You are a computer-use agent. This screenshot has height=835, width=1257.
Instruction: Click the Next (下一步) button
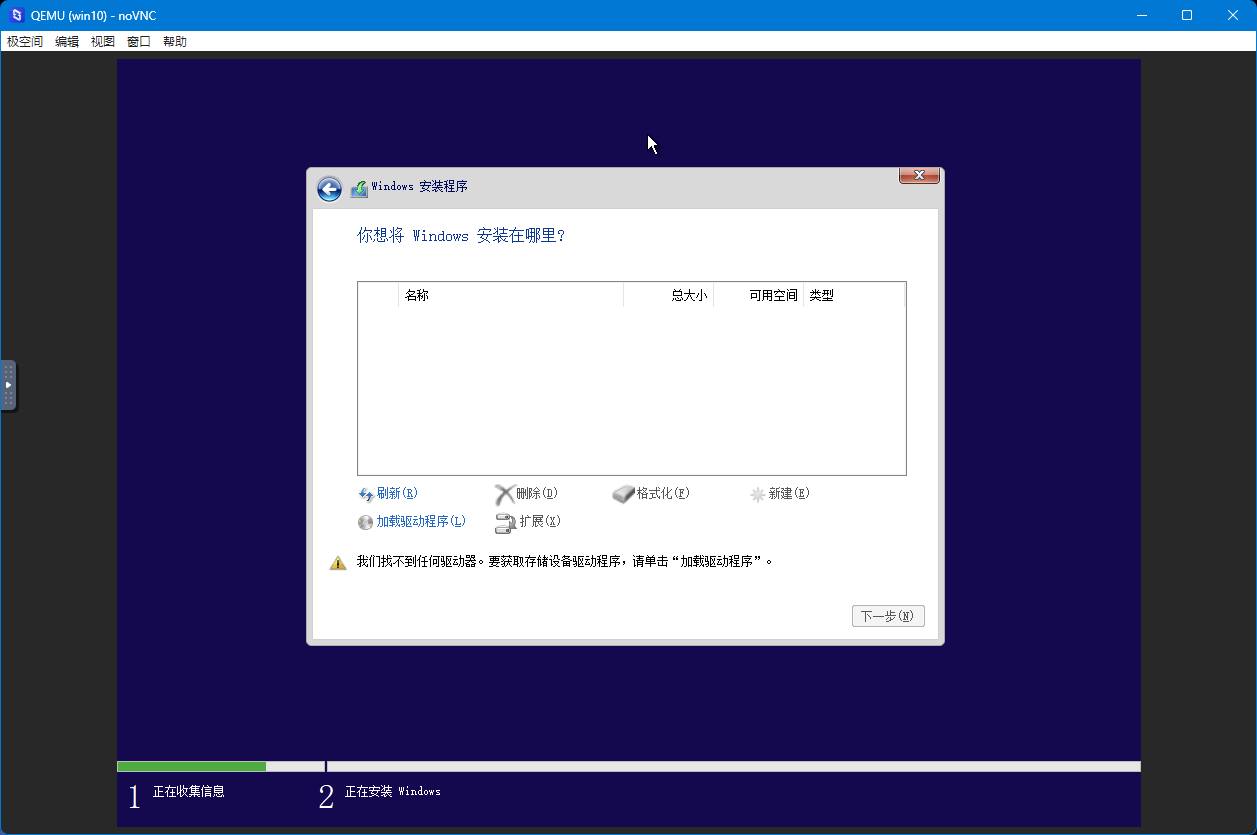point(887,615)
